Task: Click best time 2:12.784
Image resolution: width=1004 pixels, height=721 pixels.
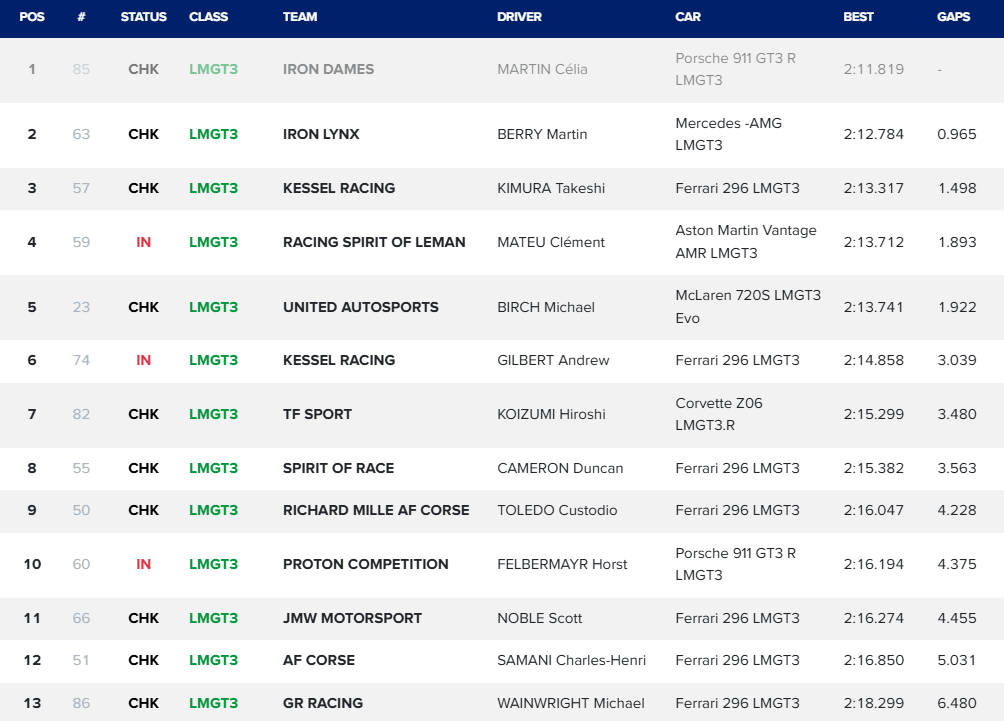Action: [x=873, y=134]
